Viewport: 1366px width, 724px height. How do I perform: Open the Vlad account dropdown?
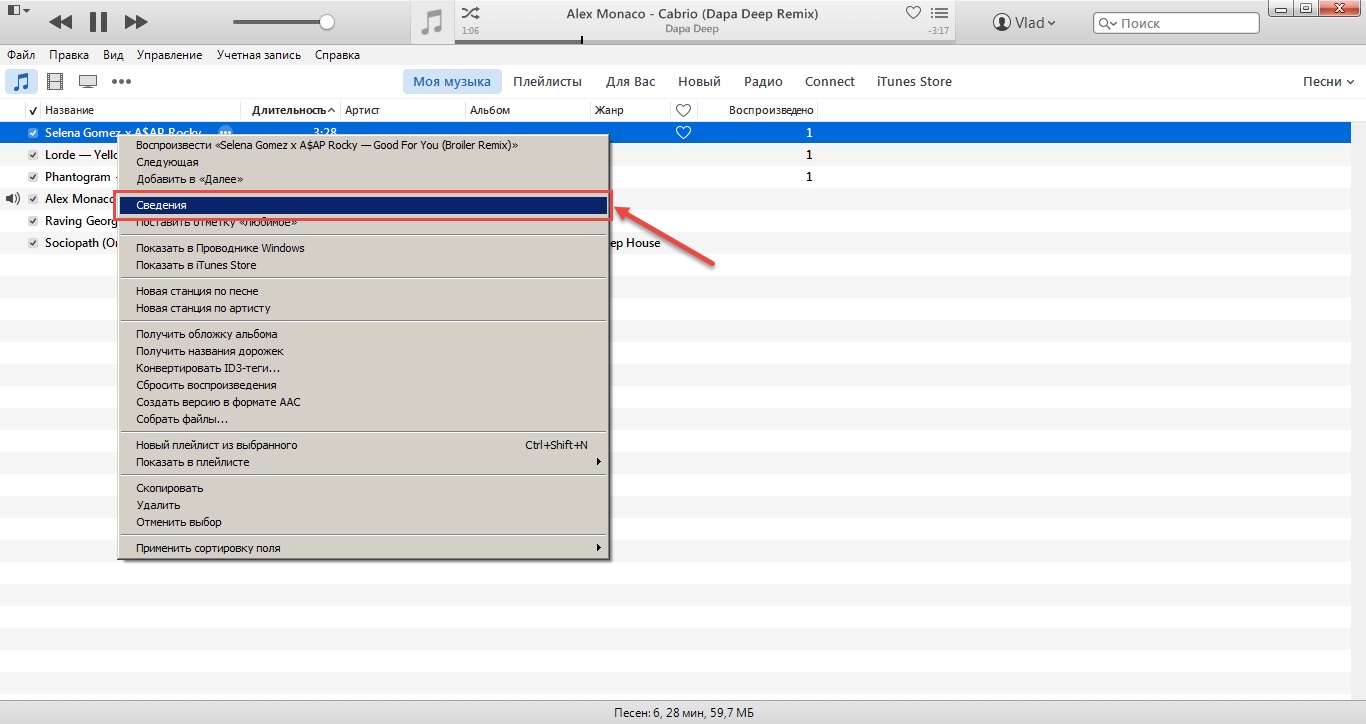point(1024,22)
